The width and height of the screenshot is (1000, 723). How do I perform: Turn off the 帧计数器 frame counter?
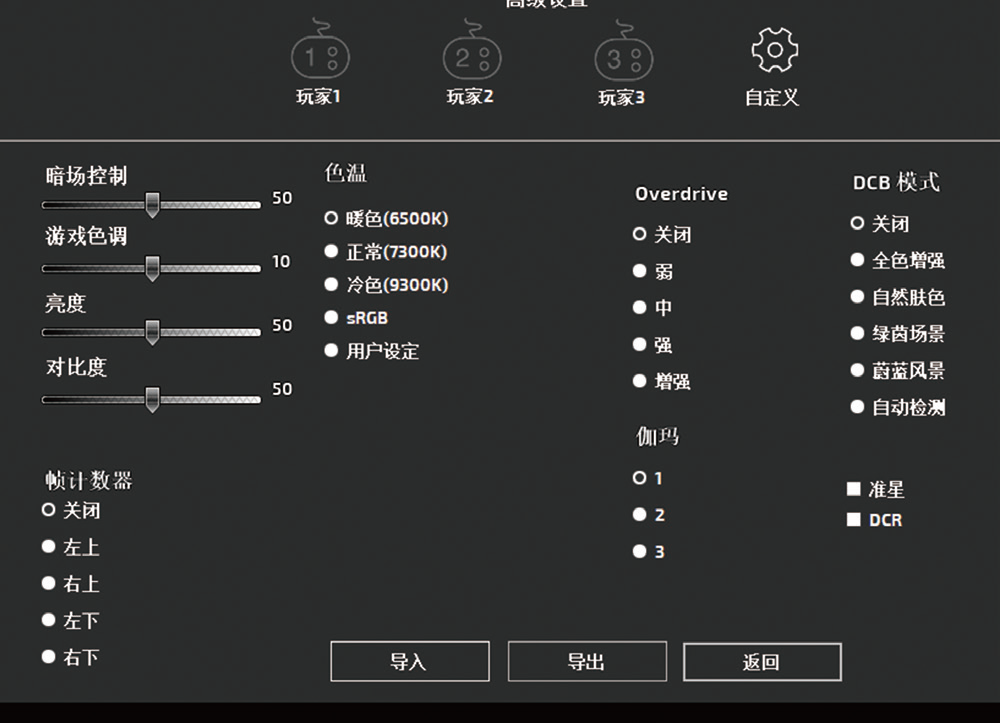click(x=48, y=509)
